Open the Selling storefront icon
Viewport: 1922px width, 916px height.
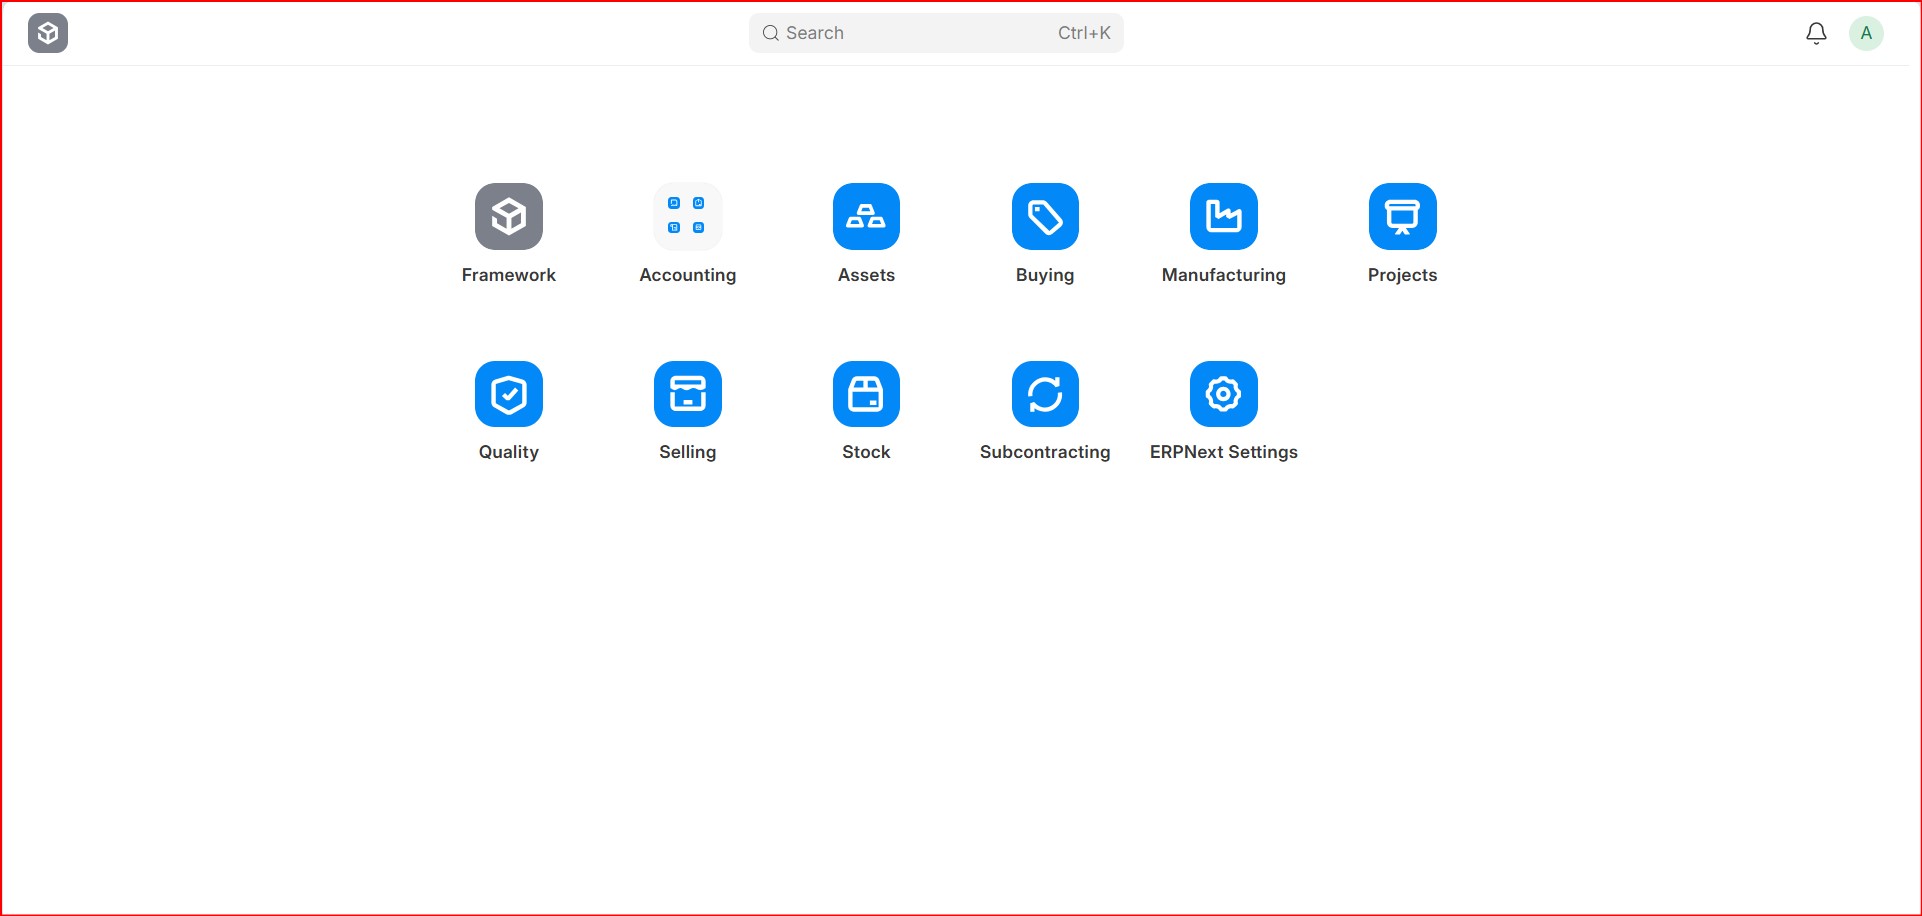click(x=687, y=394)
